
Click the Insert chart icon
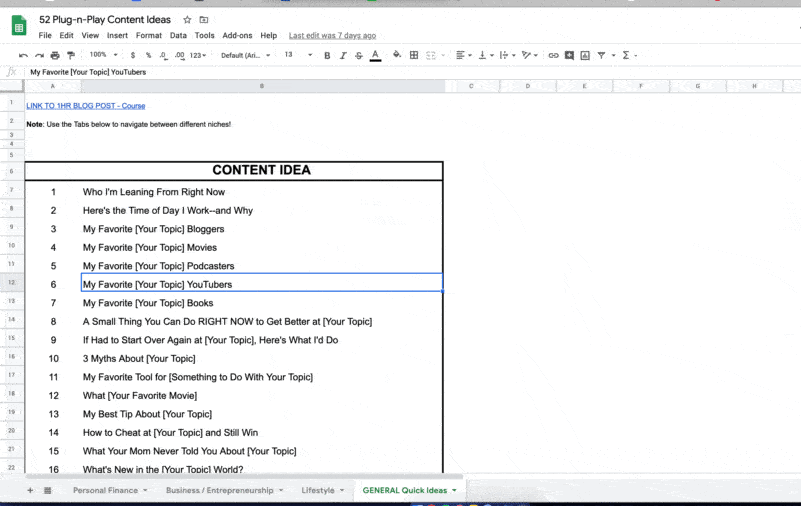[x=585, y=55]
